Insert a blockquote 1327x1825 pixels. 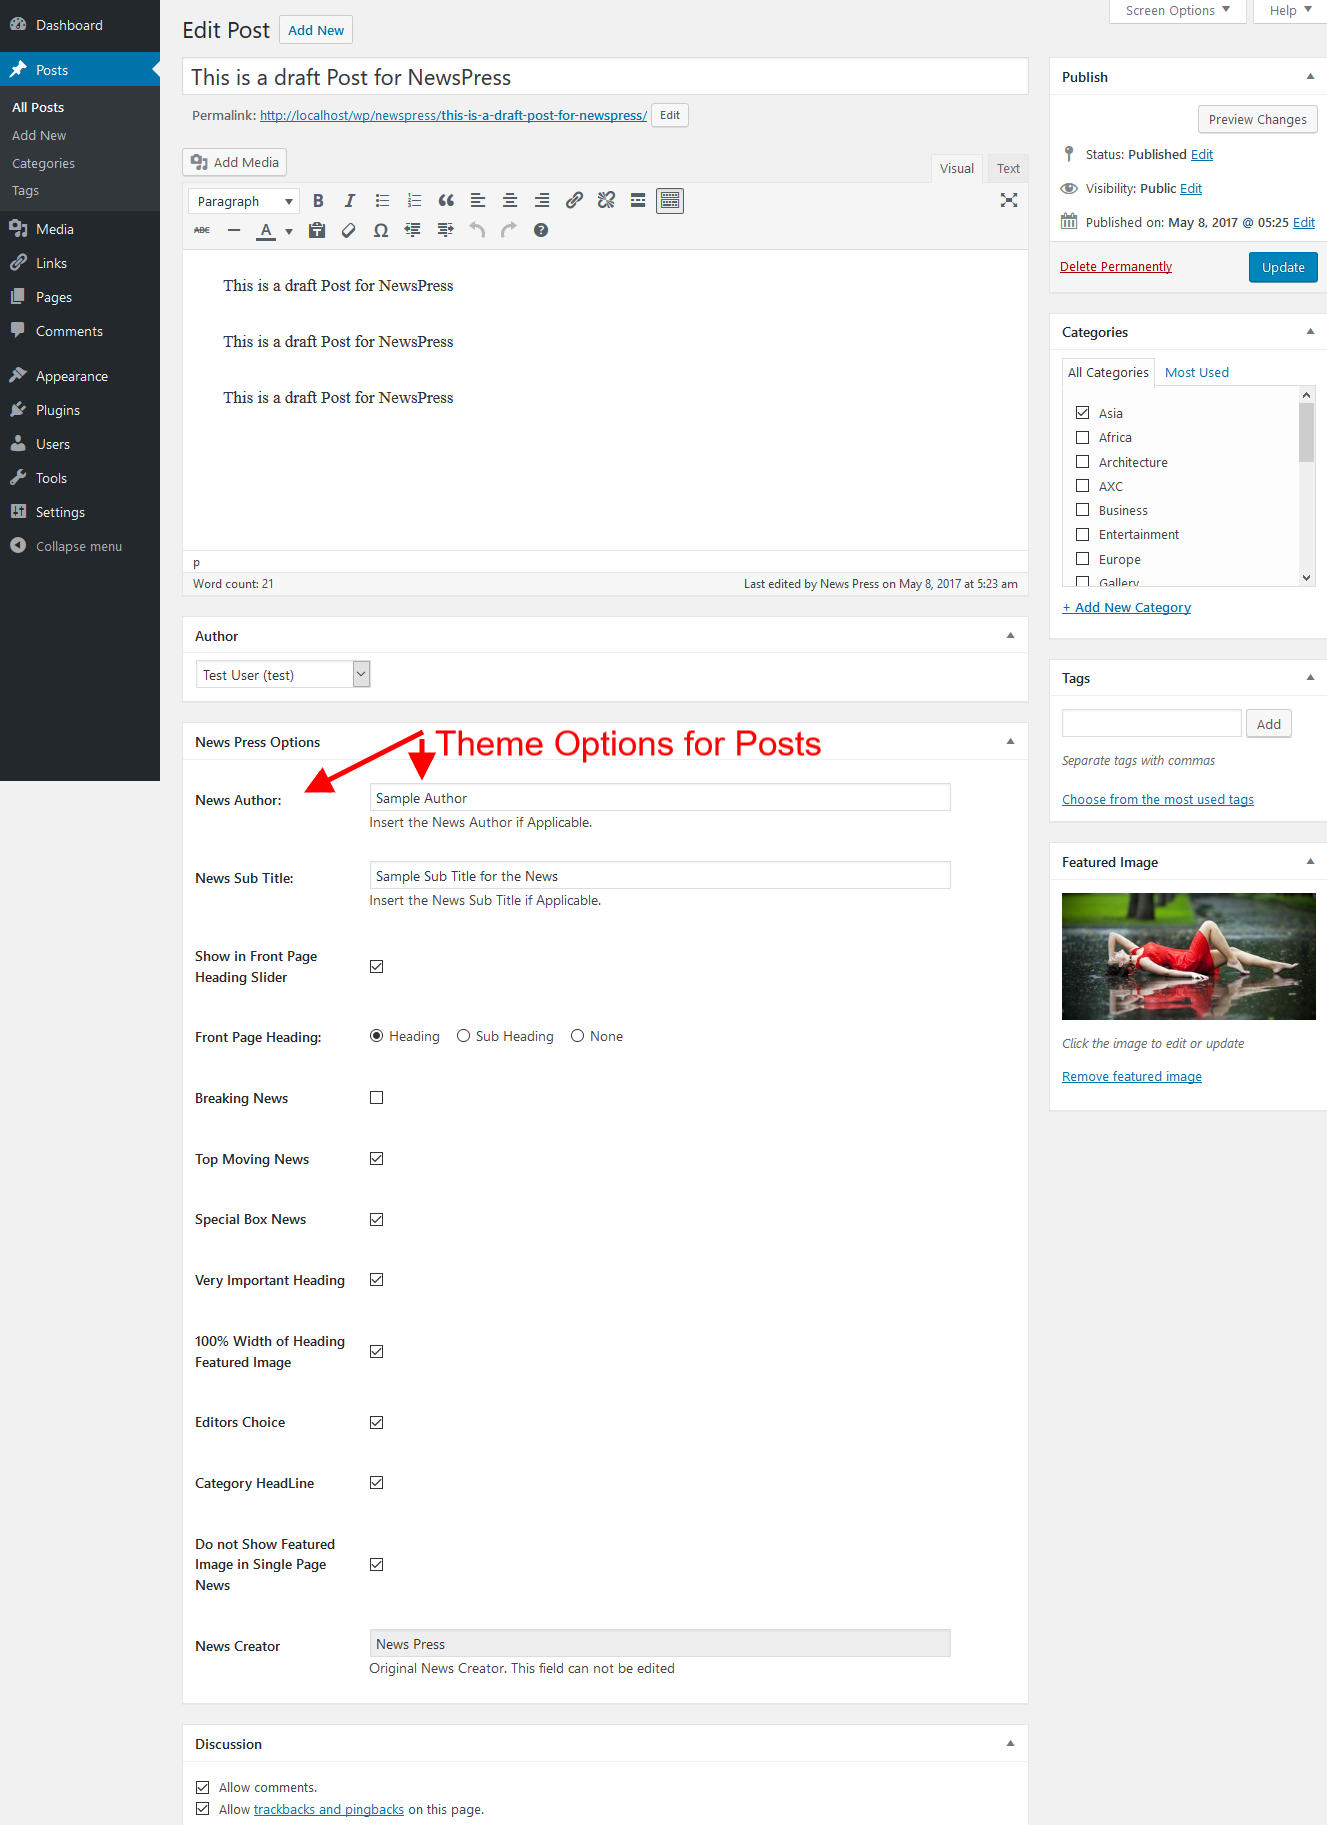(x=446, y=201)
